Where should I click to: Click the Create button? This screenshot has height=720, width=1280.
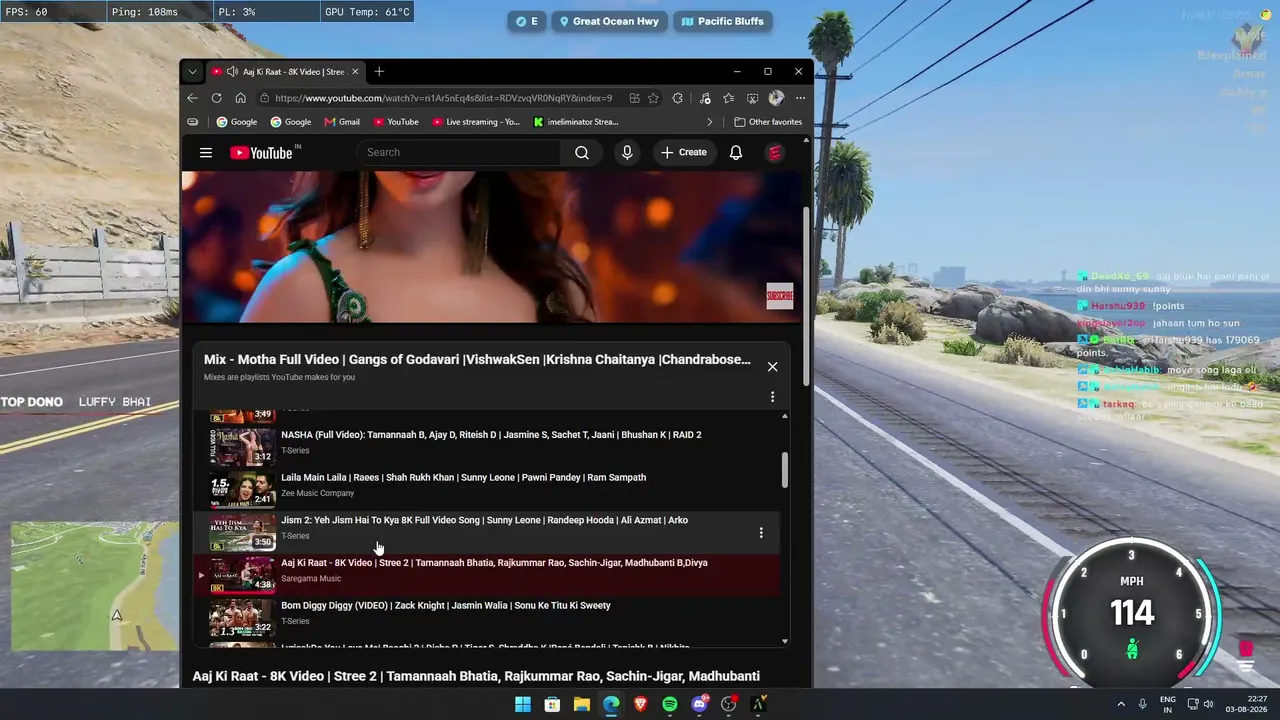[684, 152]
